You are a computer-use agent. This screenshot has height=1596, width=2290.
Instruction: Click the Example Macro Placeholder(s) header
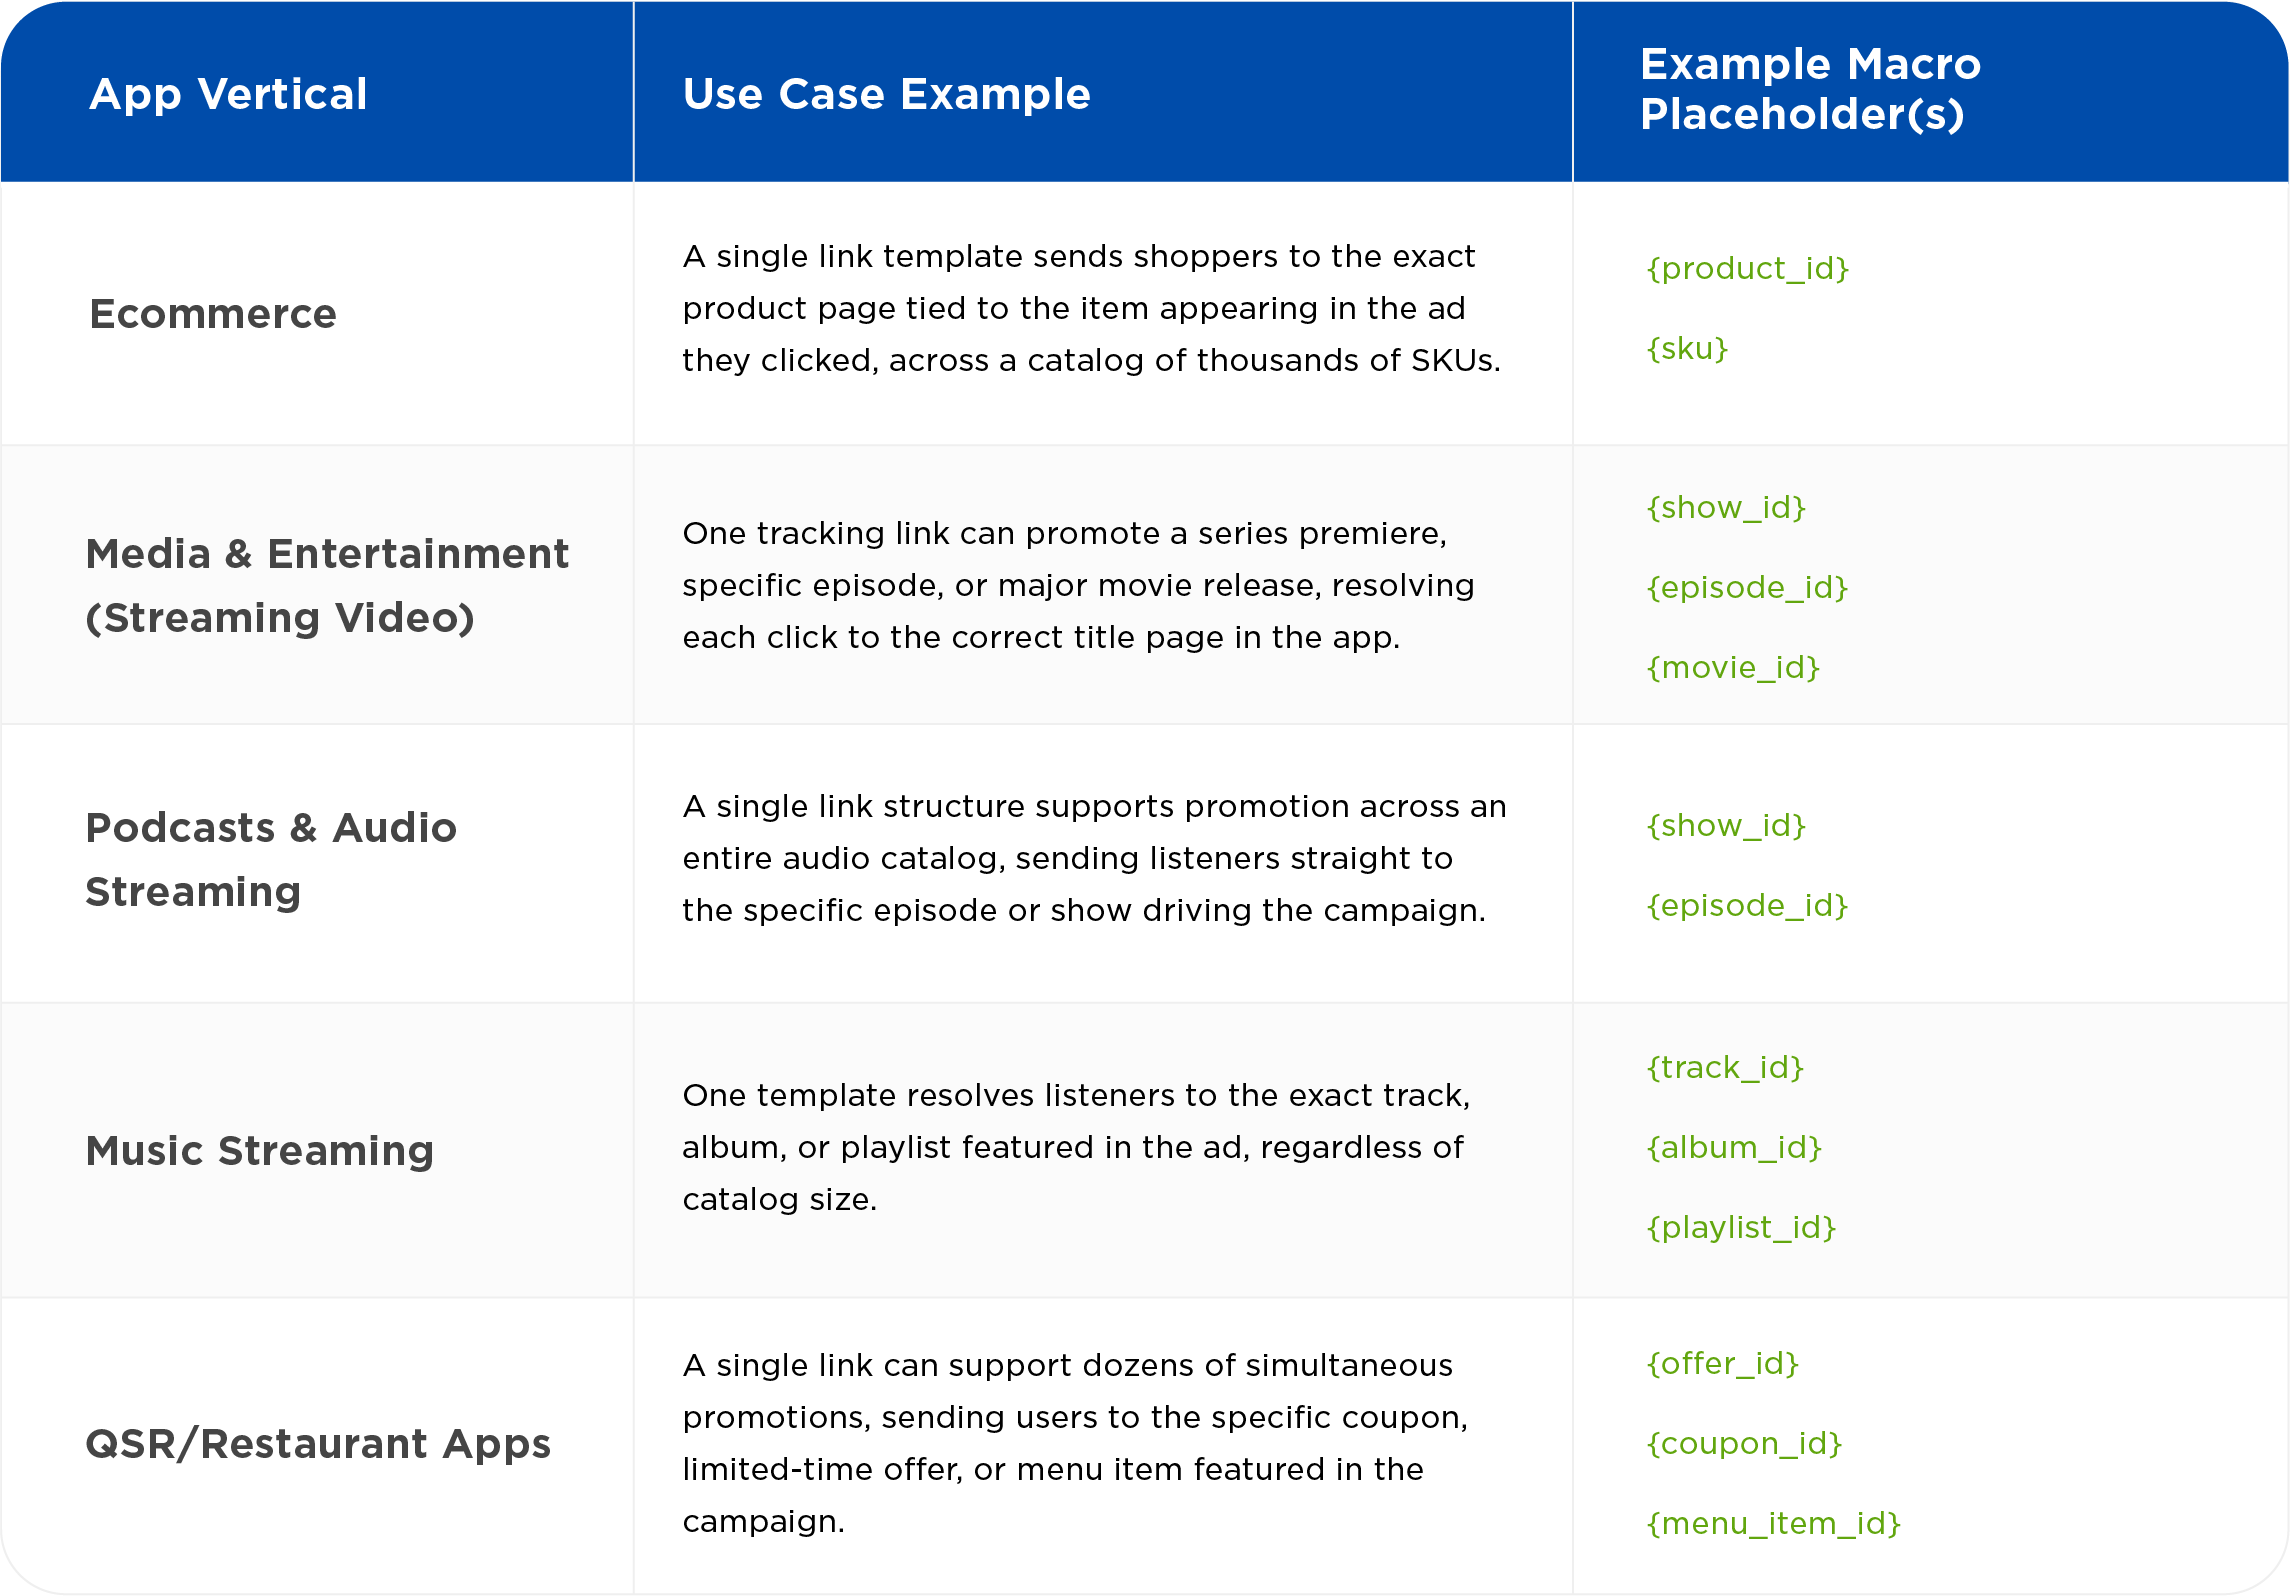pyautogui.click(x=1810, y=89)
